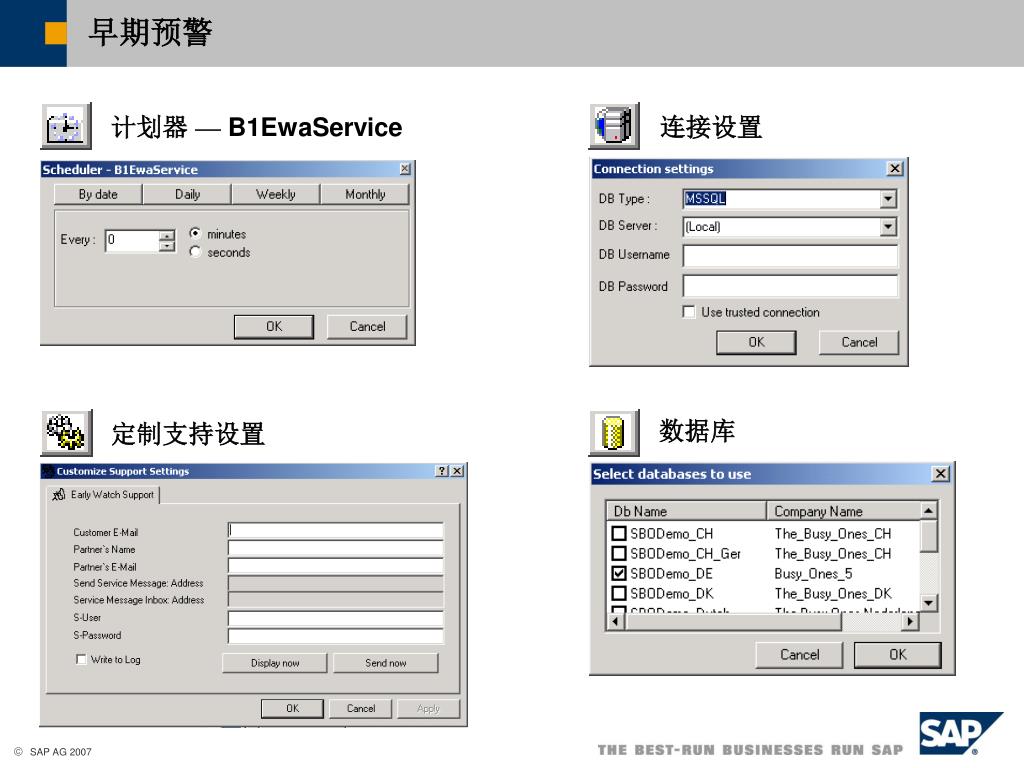Click the Every value spinner arrows
This screenshot has height=768, width=1024.
pyautogui.click(x=167, y=240)
